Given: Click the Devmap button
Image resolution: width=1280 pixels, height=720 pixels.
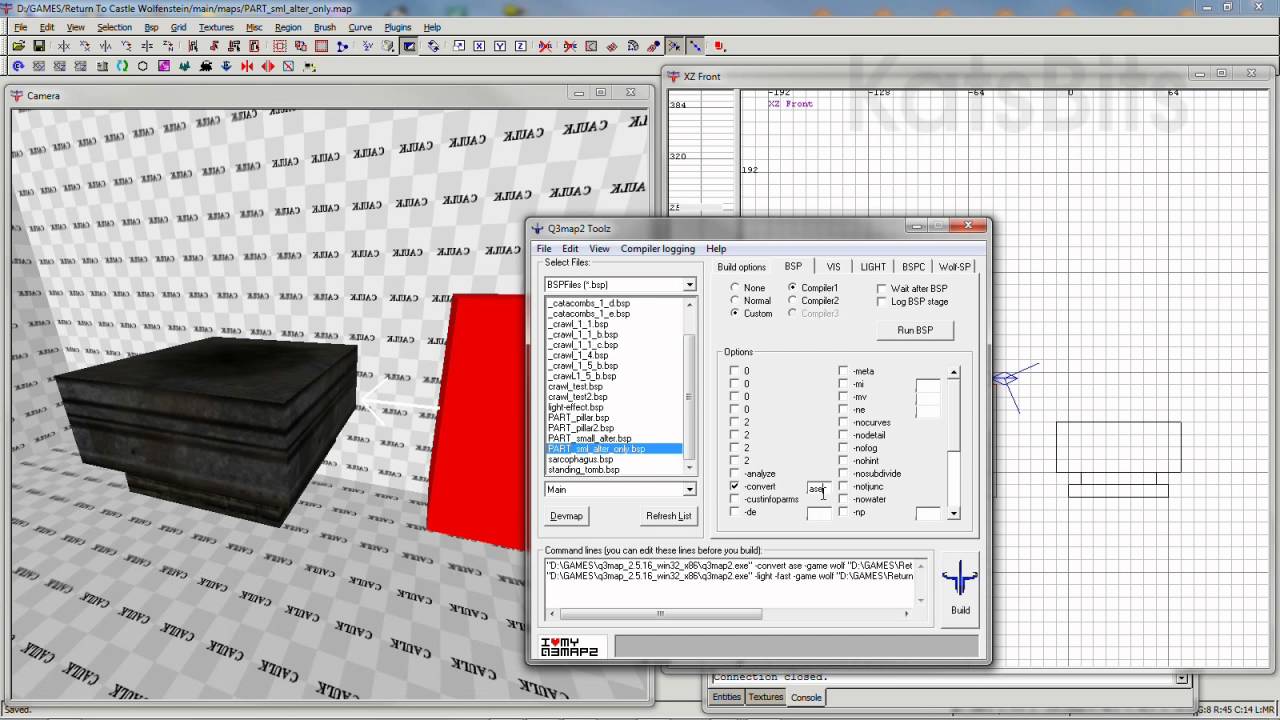Looking at the screenshot, I should pyautogui.click(x=566, y=516).
